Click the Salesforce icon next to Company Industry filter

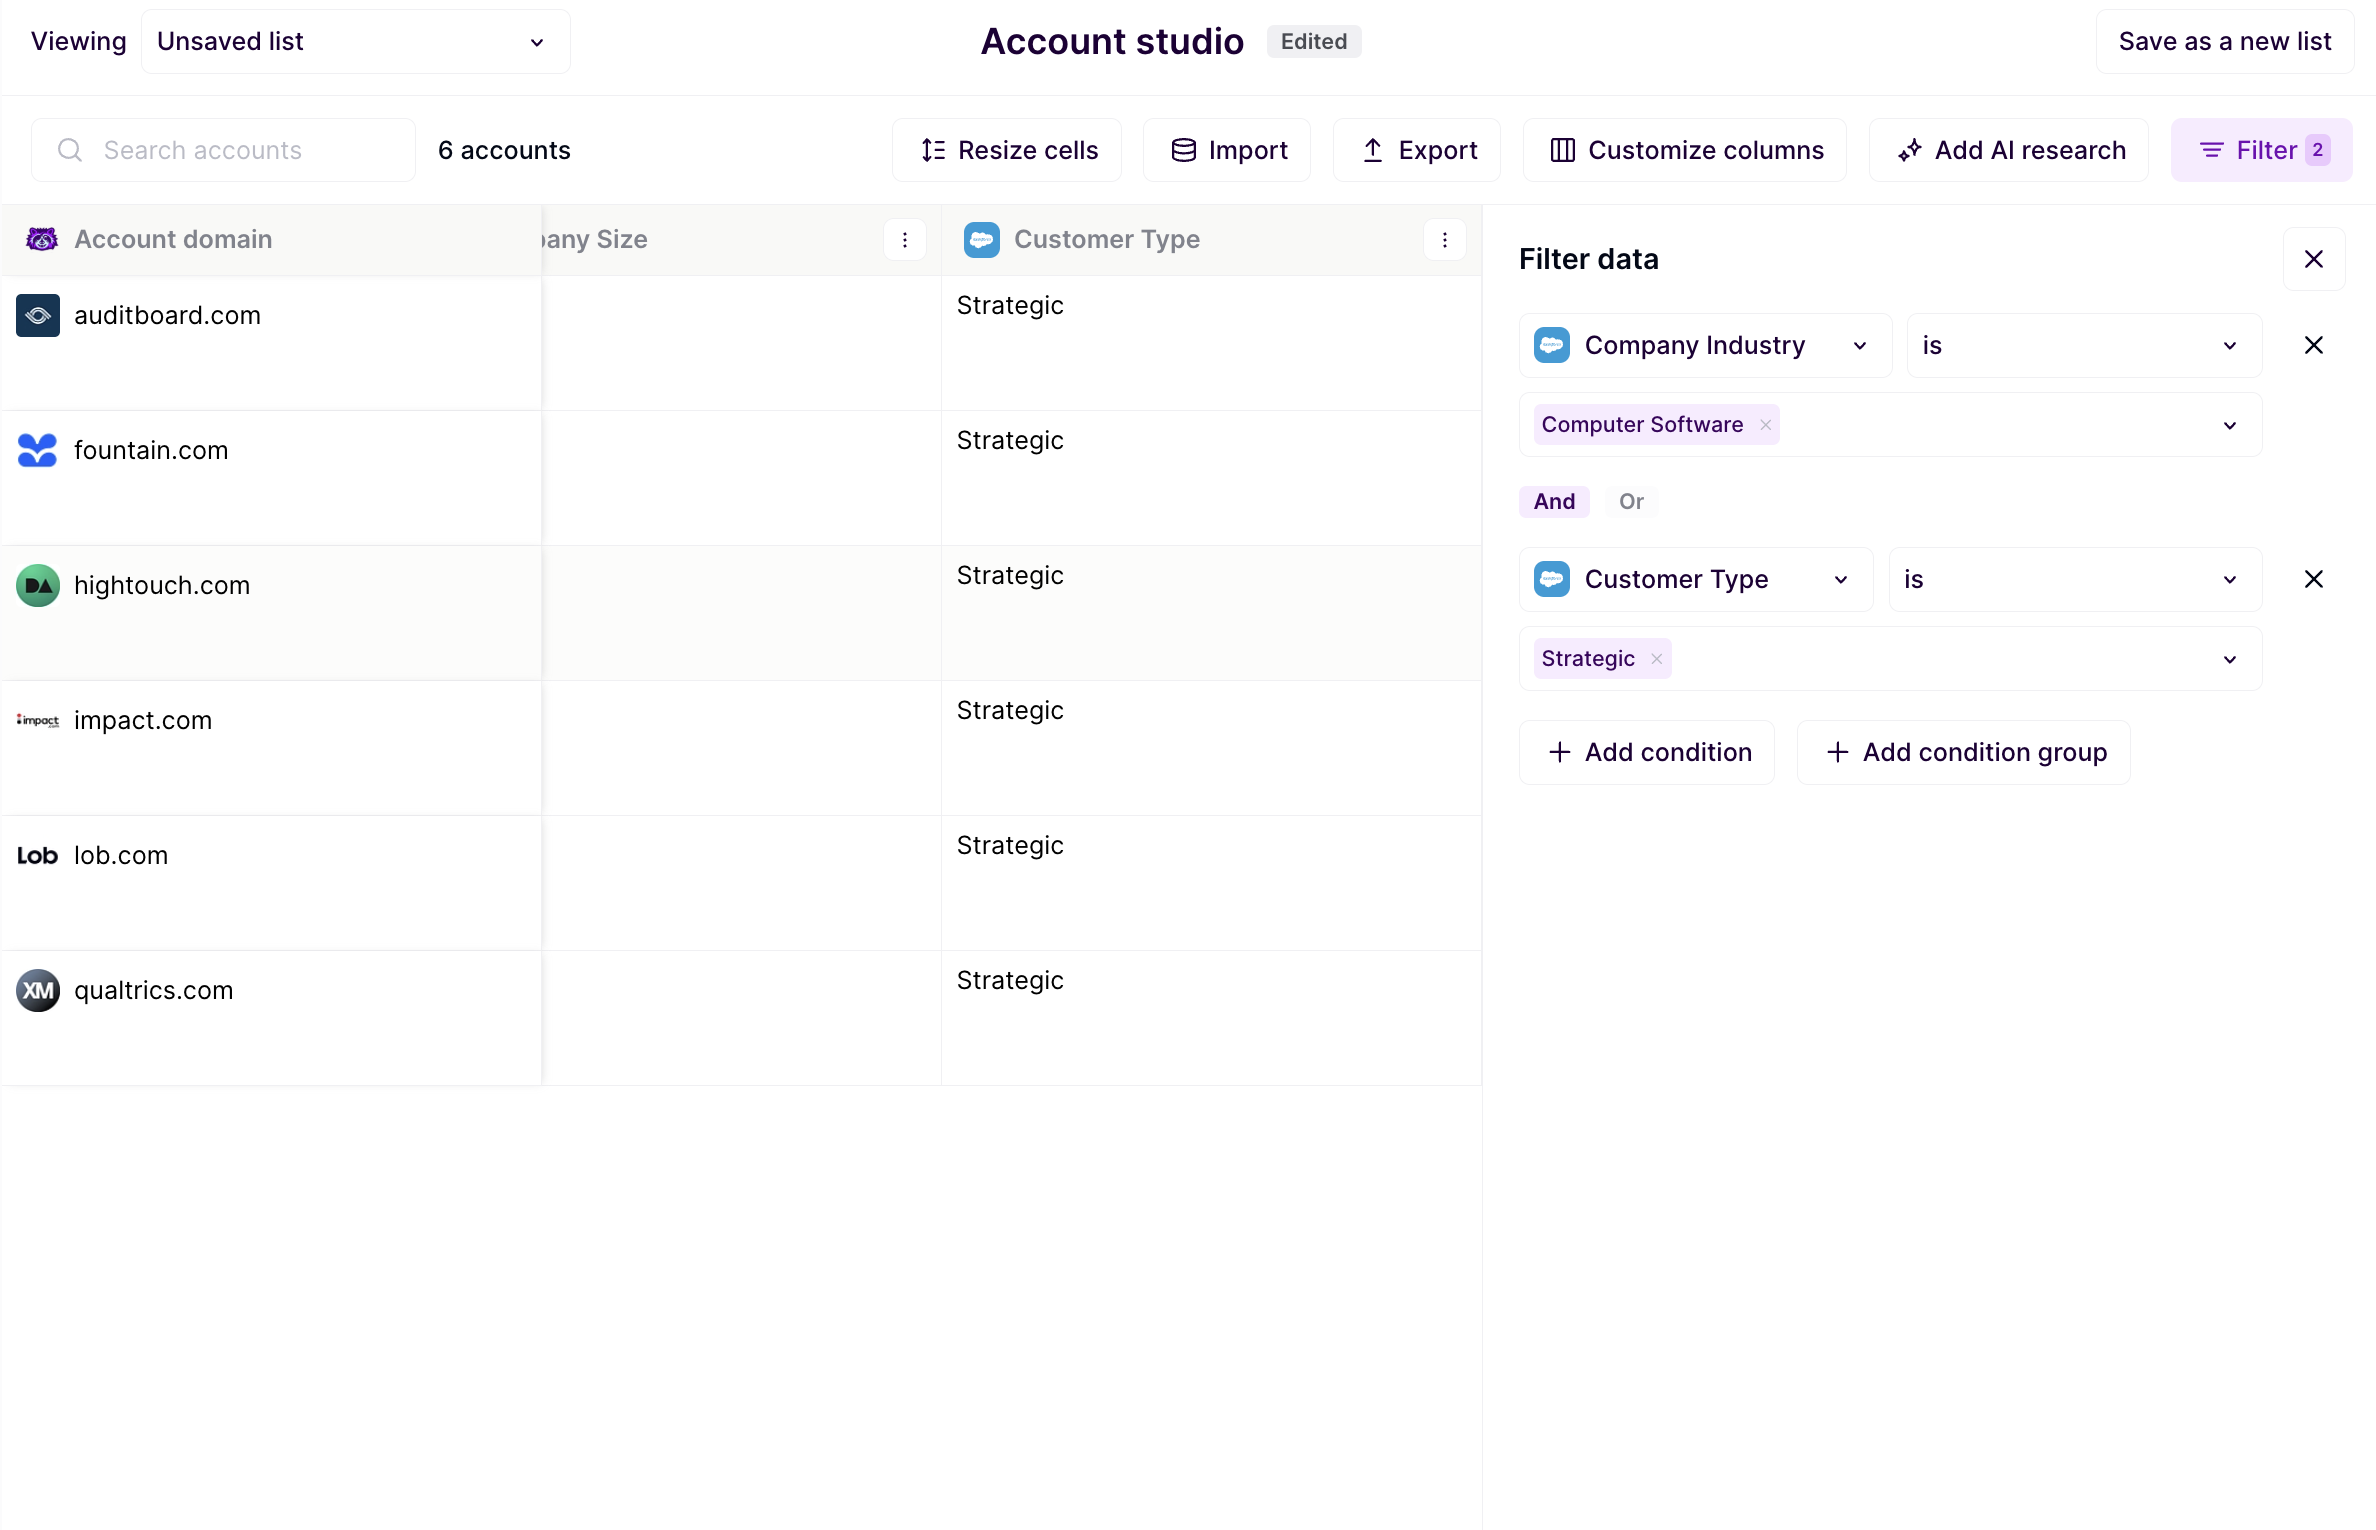click(1551, 345)
